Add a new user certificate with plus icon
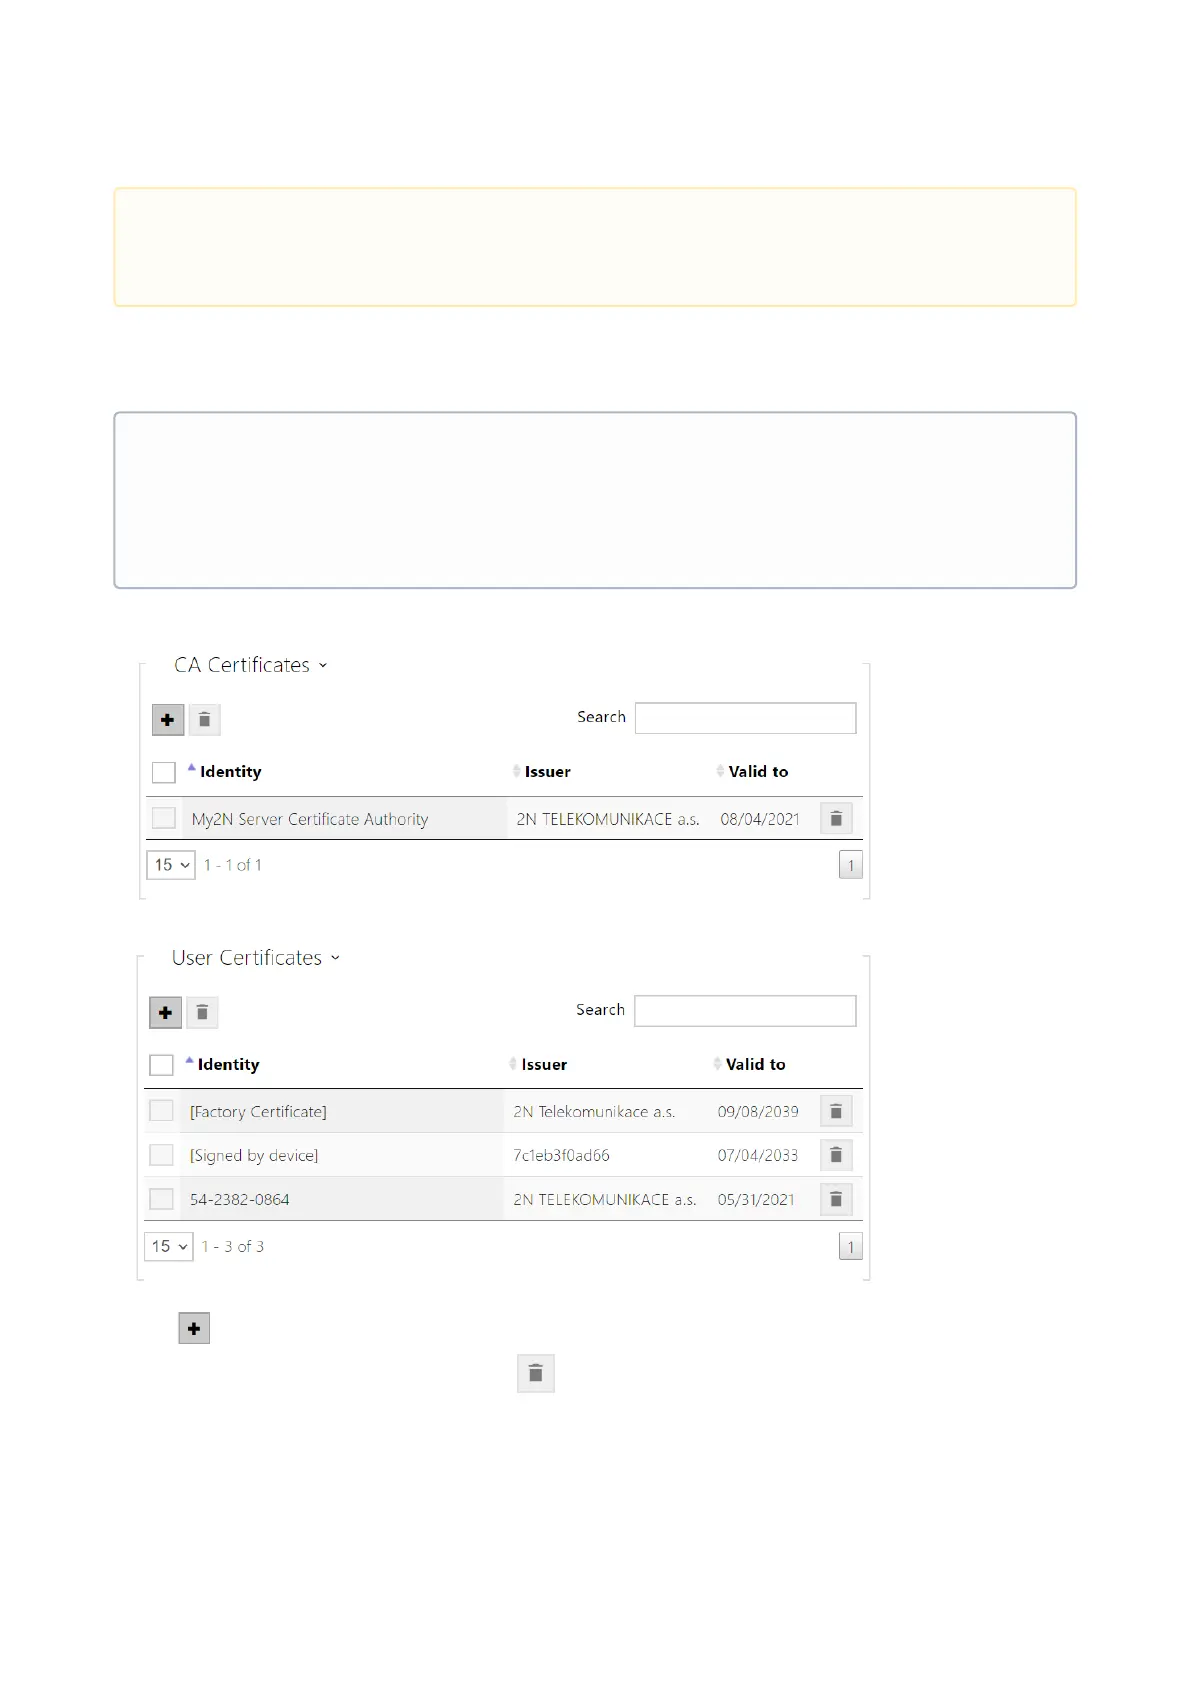Image resolution: width=1191 pixels, height=1684 pixels. click(165, 1013)
